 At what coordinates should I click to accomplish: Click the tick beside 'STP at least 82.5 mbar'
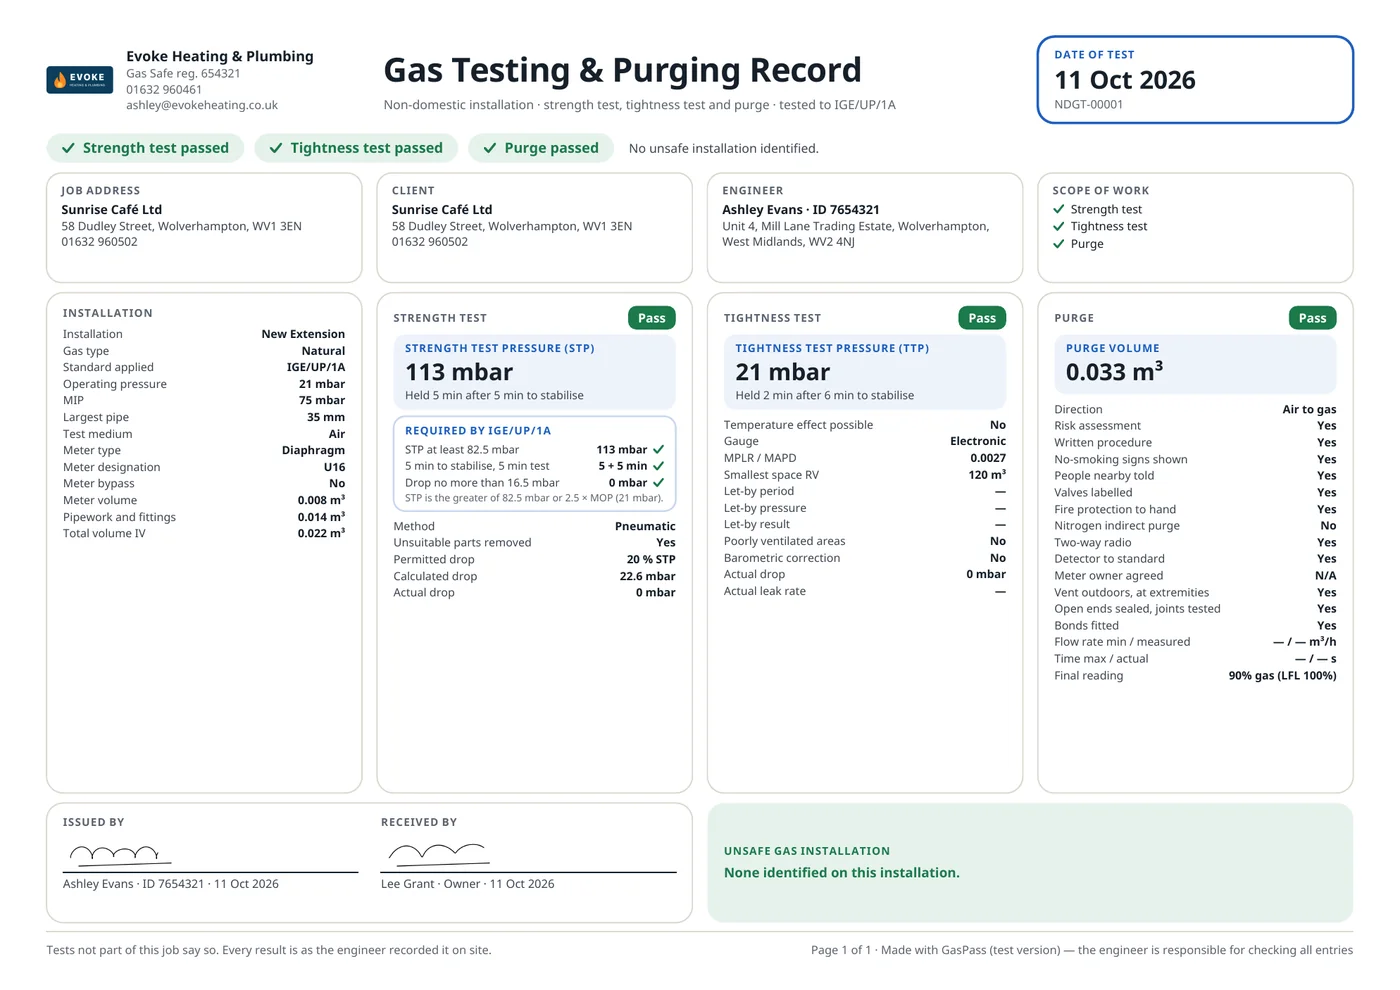point(659,450)
